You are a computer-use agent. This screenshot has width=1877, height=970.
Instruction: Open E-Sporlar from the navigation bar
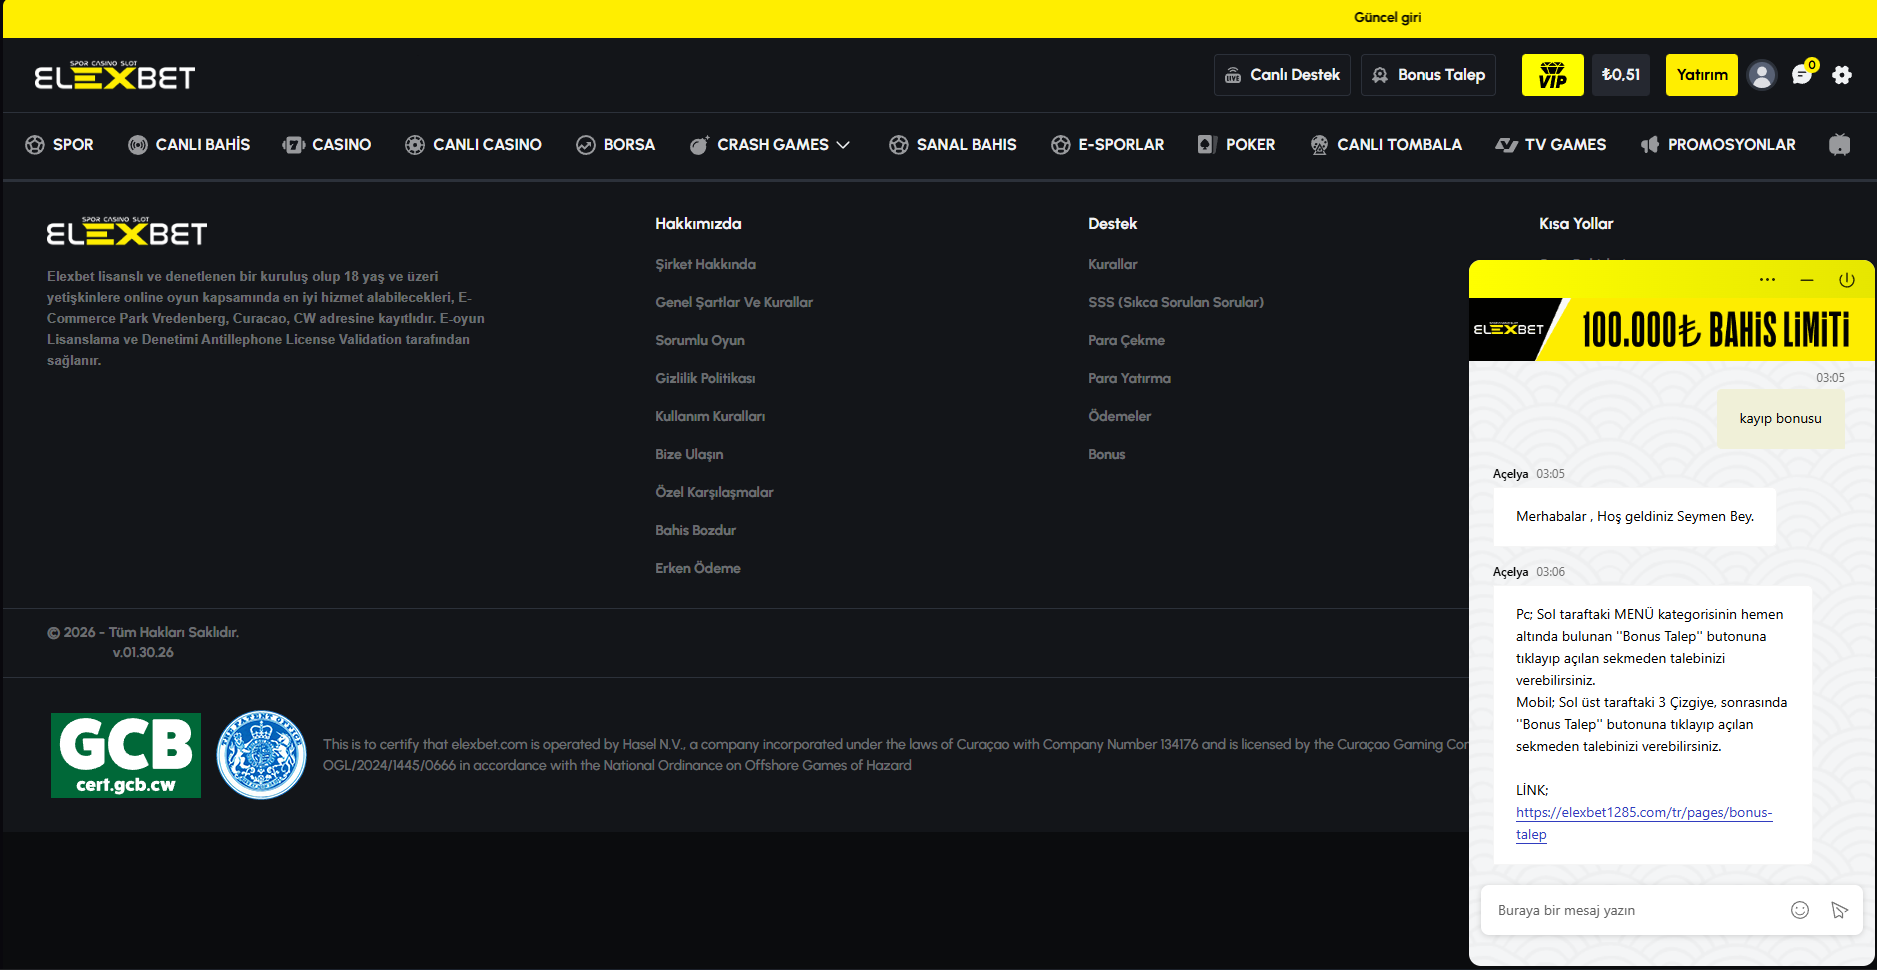[x=1107, y=145]
